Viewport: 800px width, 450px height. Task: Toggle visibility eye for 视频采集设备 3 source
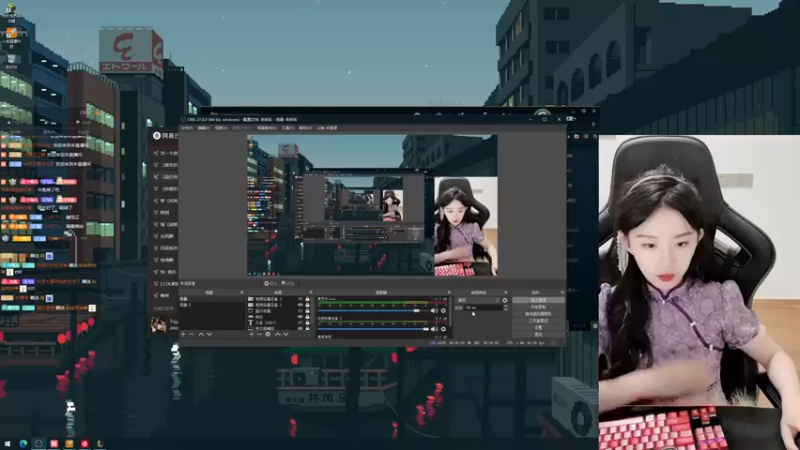[x=300, y=299]
